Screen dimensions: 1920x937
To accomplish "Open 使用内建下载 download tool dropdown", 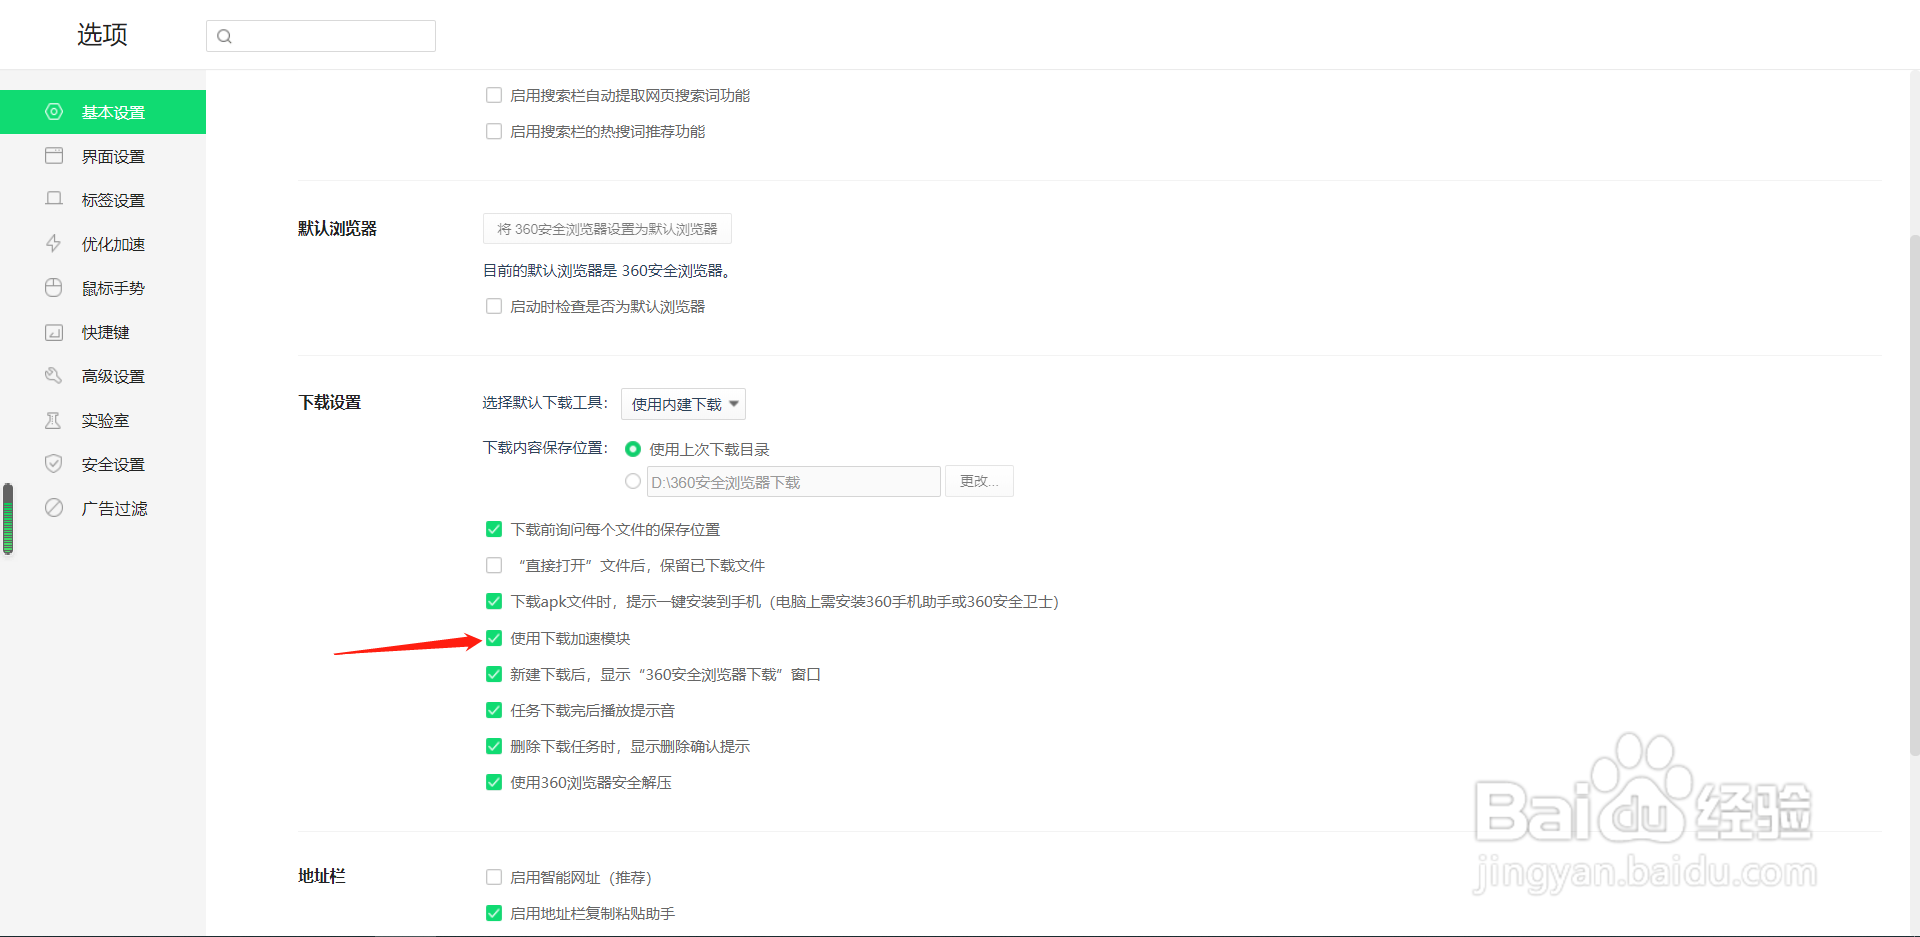I will pos(683,404).
